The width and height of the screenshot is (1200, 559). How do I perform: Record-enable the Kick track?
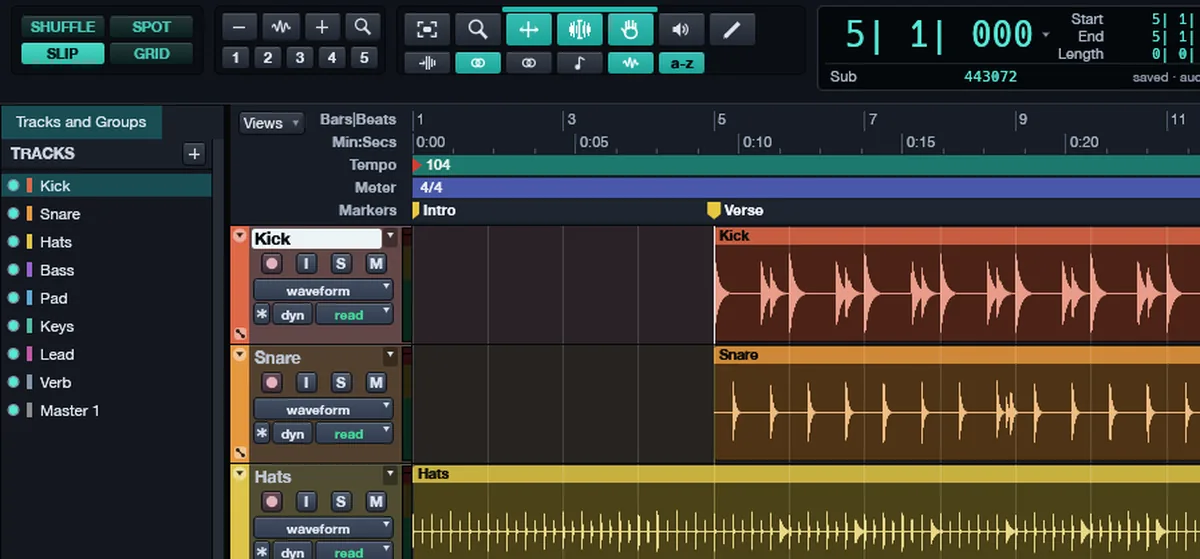point(271,264)
